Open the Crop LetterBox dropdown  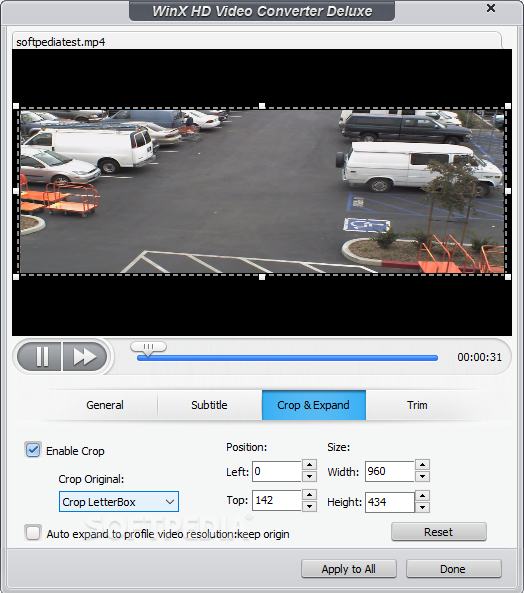coord(119,502)
